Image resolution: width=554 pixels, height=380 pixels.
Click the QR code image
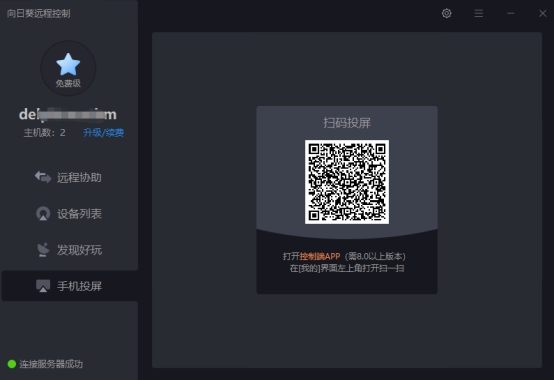(x=347, y=182)
